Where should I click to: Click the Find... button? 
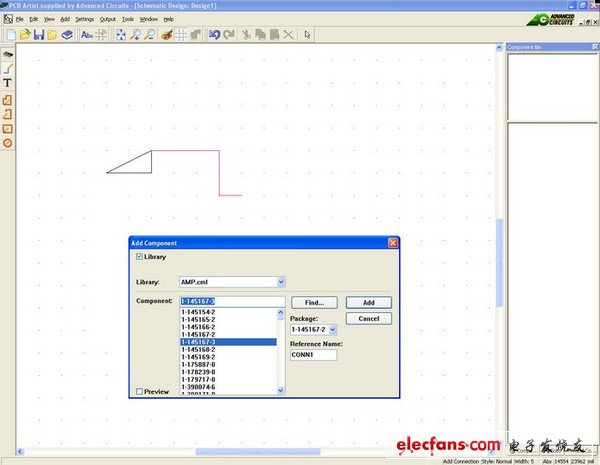point(314,302)
